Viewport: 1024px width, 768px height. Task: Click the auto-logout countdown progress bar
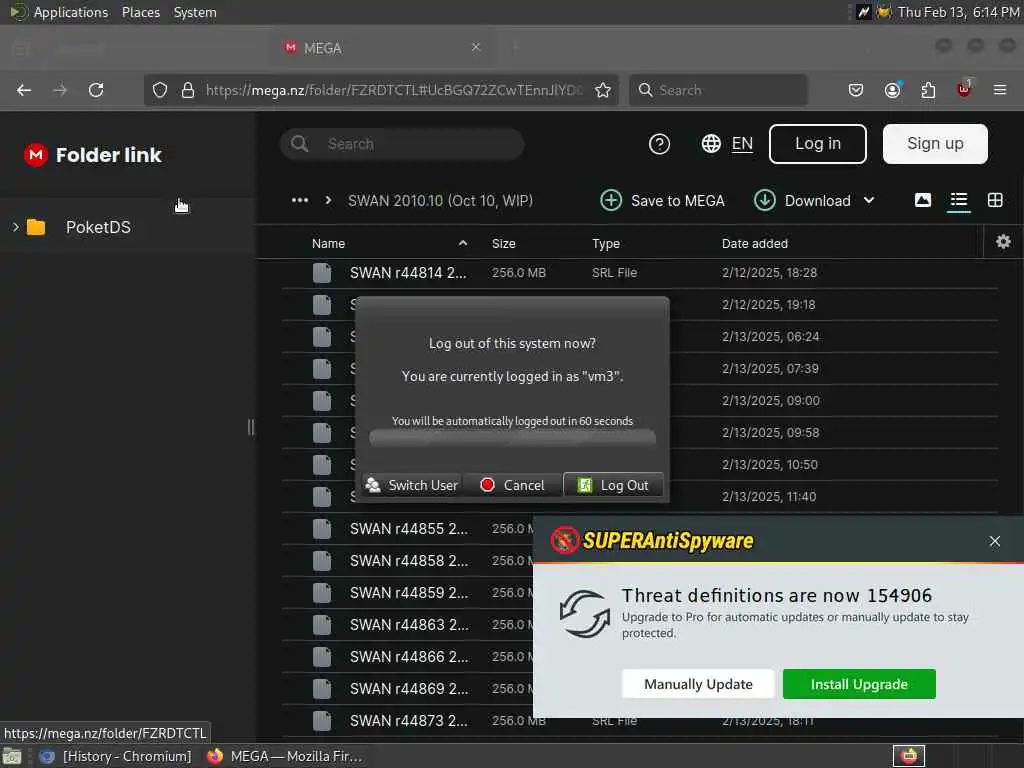click(512, 439)
